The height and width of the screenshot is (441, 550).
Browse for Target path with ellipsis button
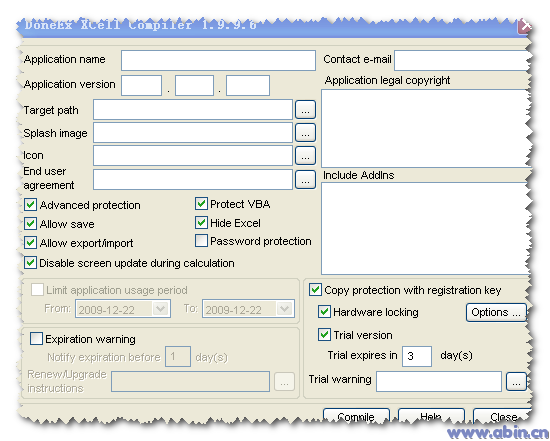[x=305, y=109]
